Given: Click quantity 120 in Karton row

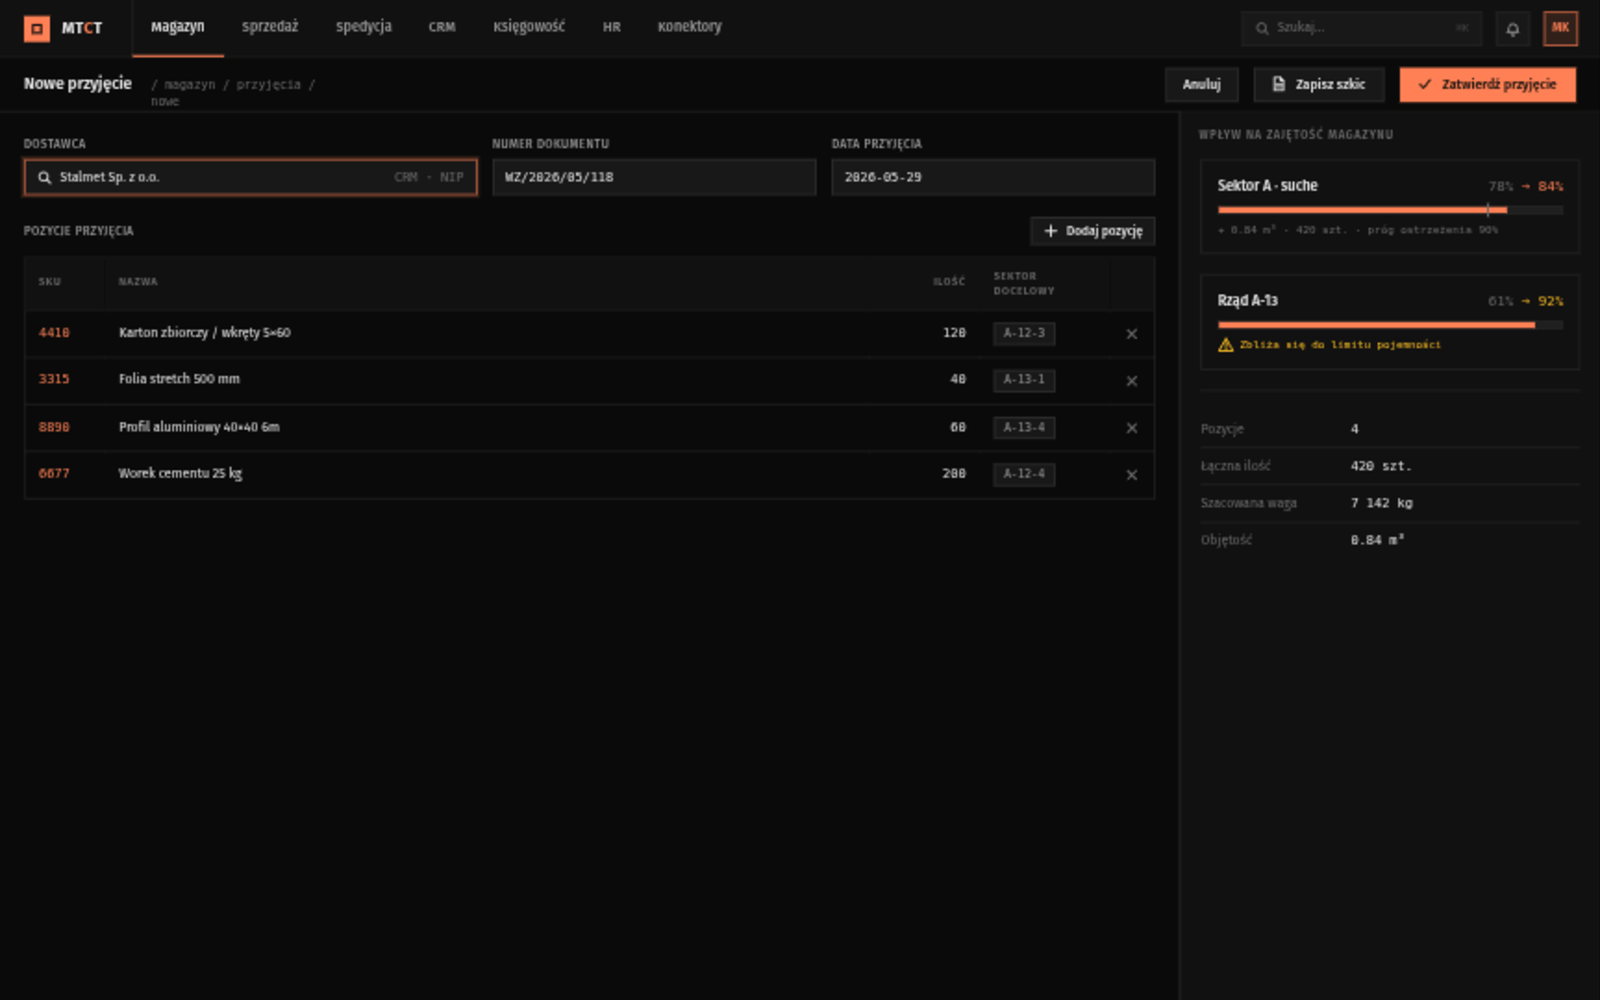Looking at the screenshot, I should pos(954,333).
